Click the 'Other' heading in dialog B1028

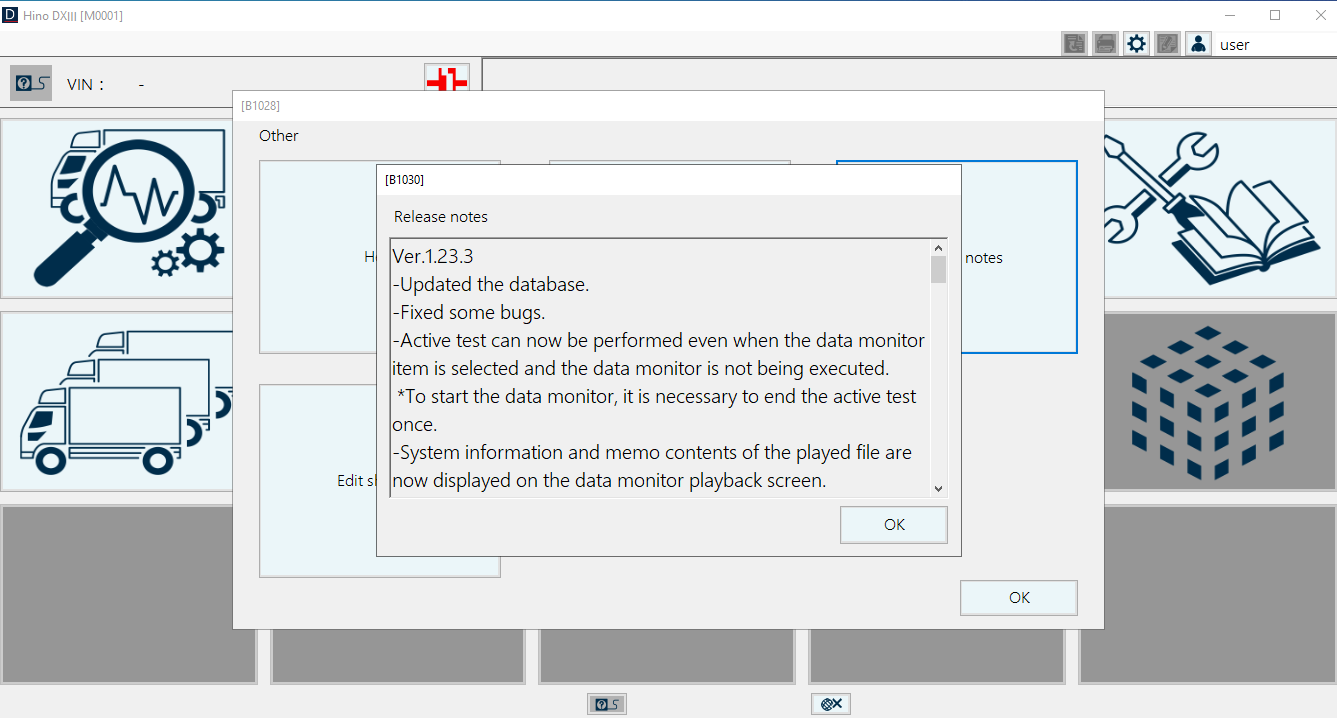(279, 136)
